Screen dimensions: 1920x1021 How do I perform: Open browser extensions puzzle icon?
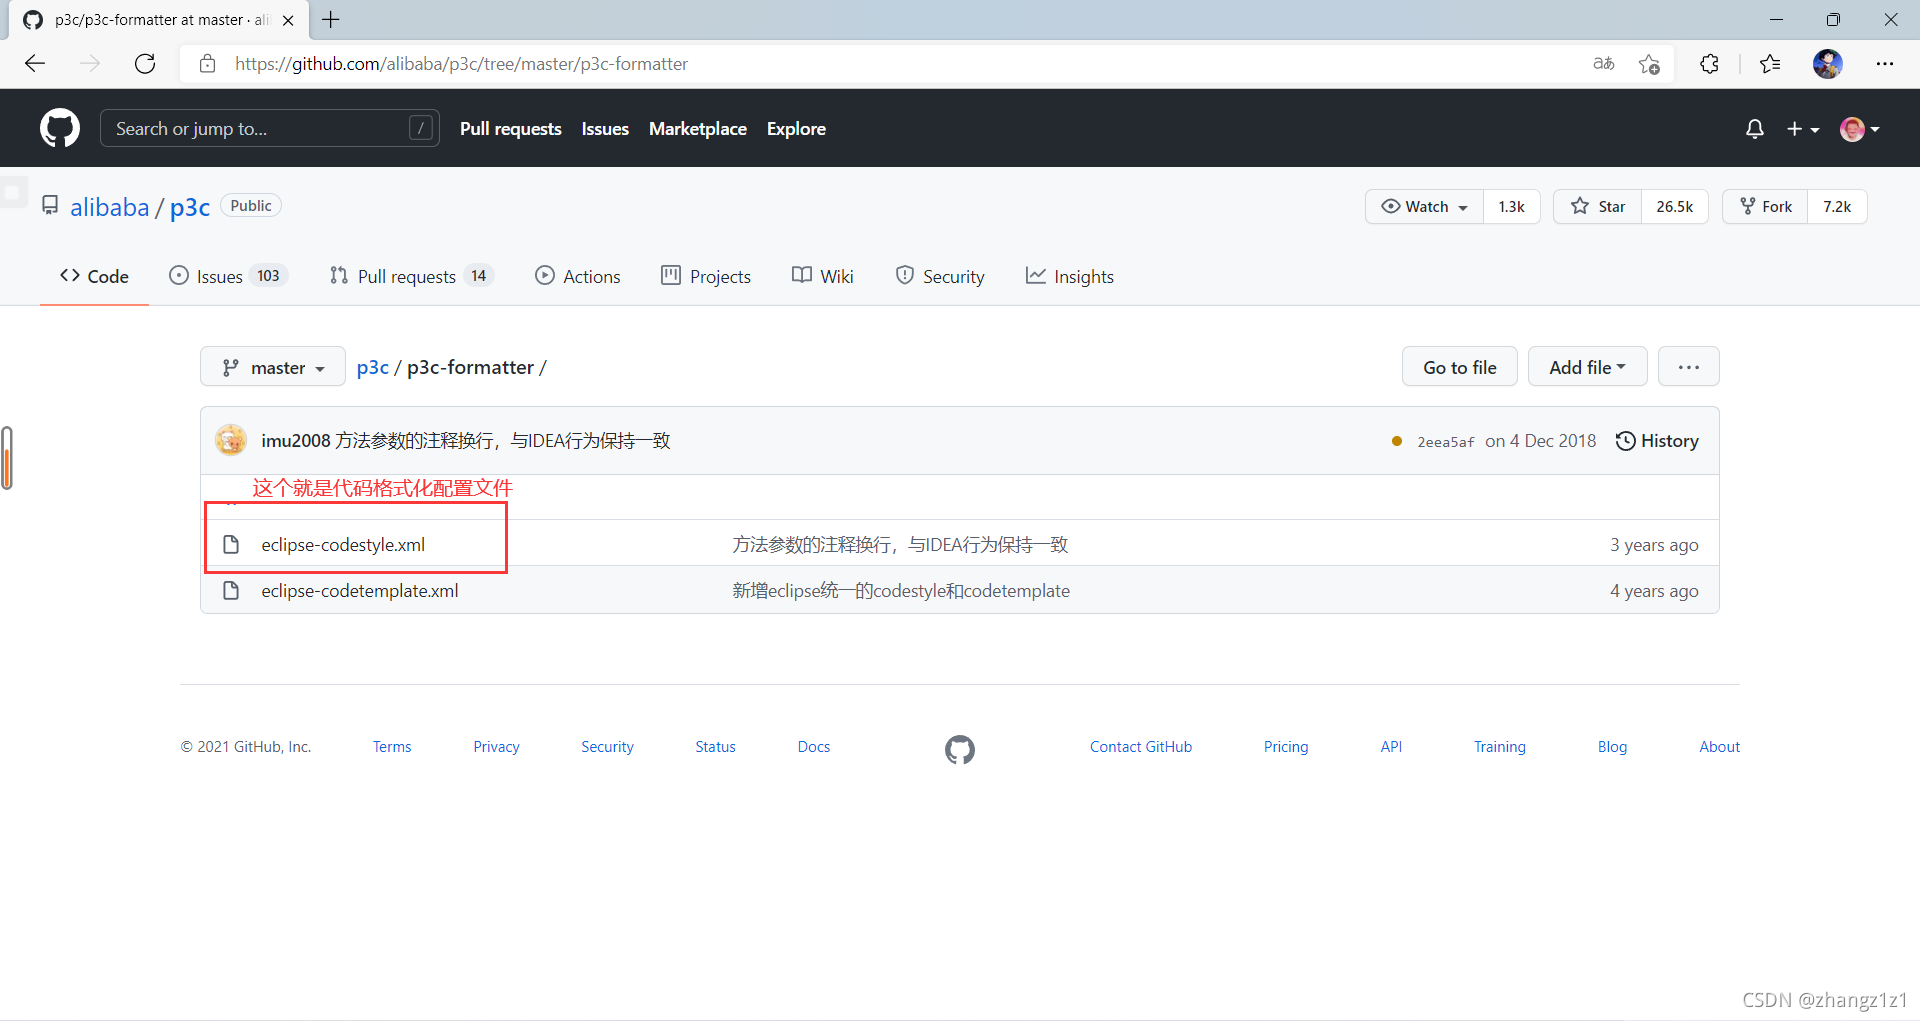pyautogui.click(x=1709, y=64)
